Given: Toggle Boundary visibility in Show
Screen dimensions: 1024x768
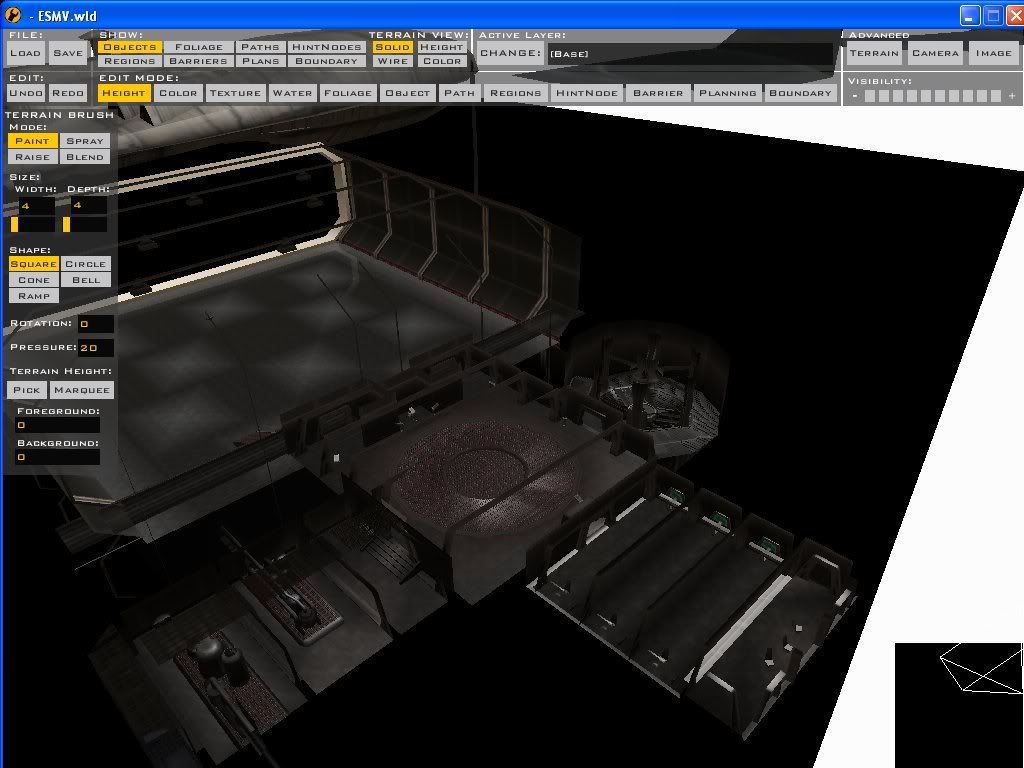Looking at the screenshot, I should click(326, 61).
